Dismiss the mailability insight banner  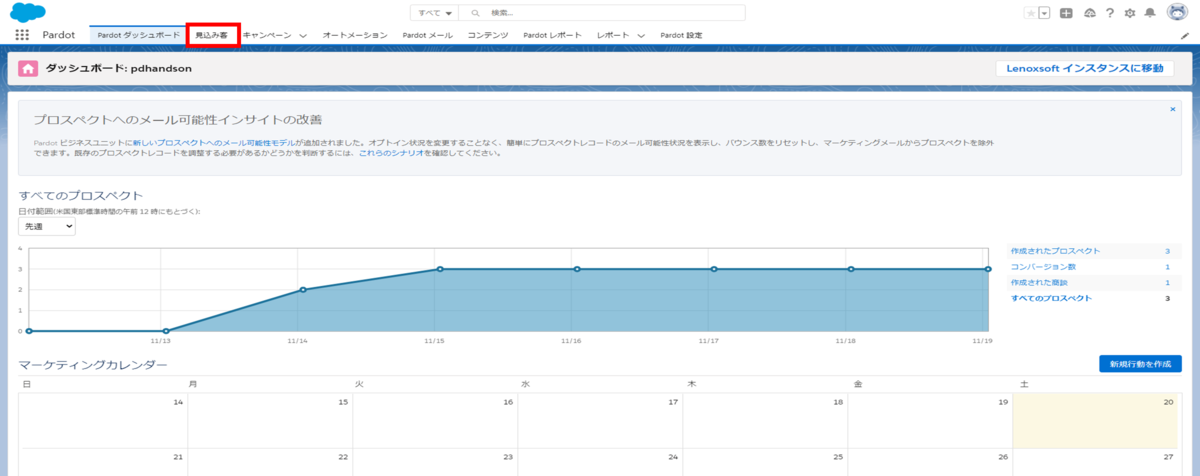point(1172,108)
